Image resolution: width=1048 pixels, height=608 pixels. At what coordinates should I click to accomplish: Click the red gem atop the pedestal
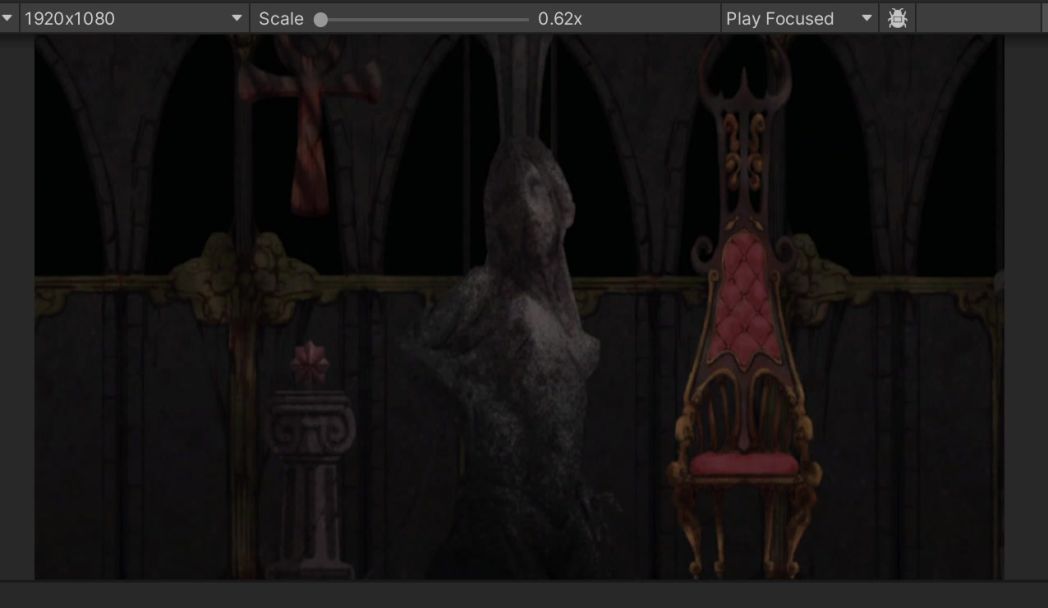tap(309, 364)
